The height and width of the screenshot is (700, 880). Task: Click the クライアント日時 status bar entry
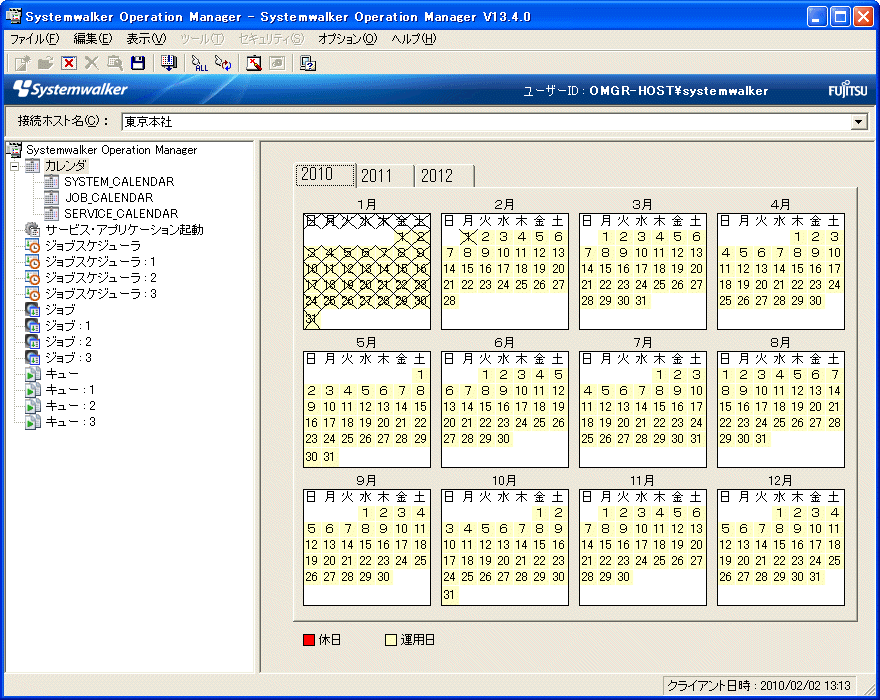(759, 685)
